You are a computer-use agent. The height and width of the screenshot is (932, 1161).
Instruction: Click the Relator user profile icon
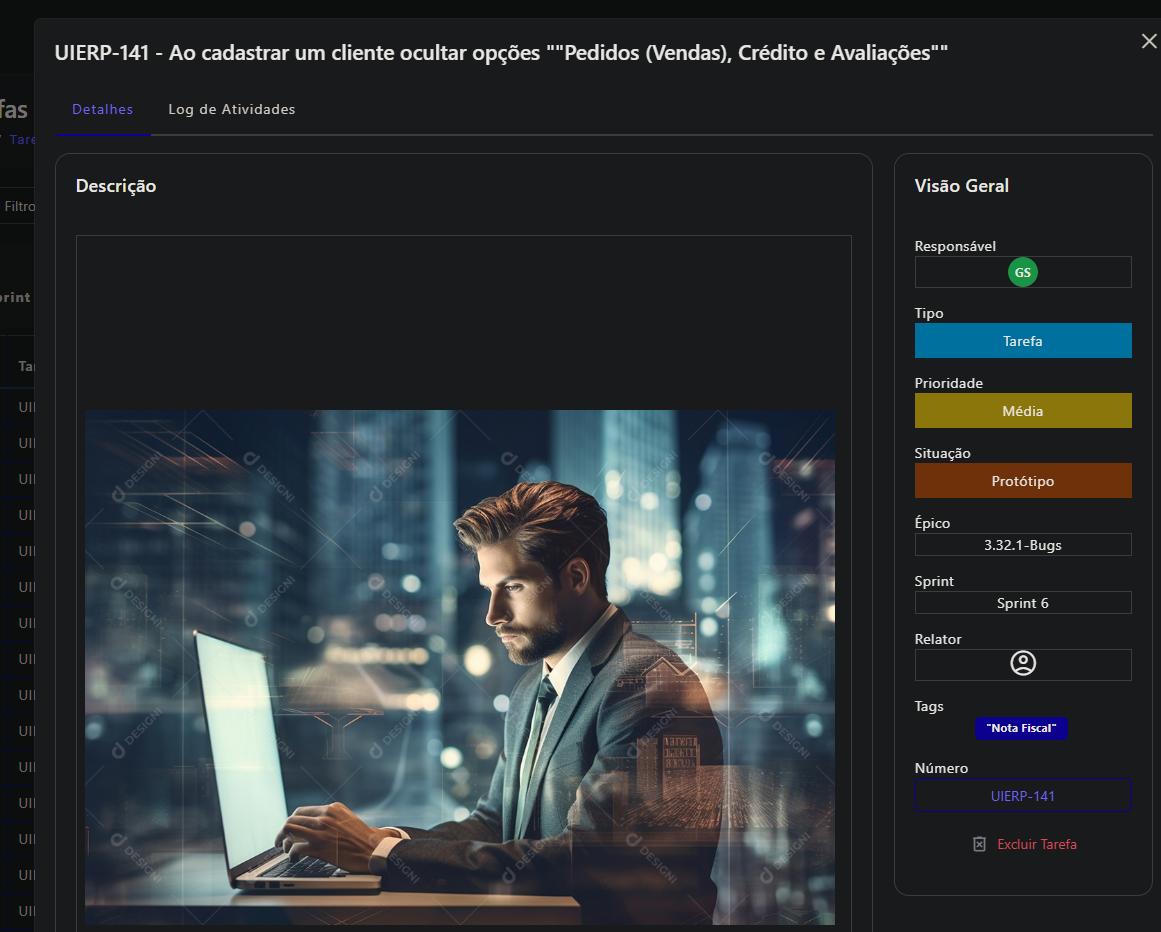1023,663
